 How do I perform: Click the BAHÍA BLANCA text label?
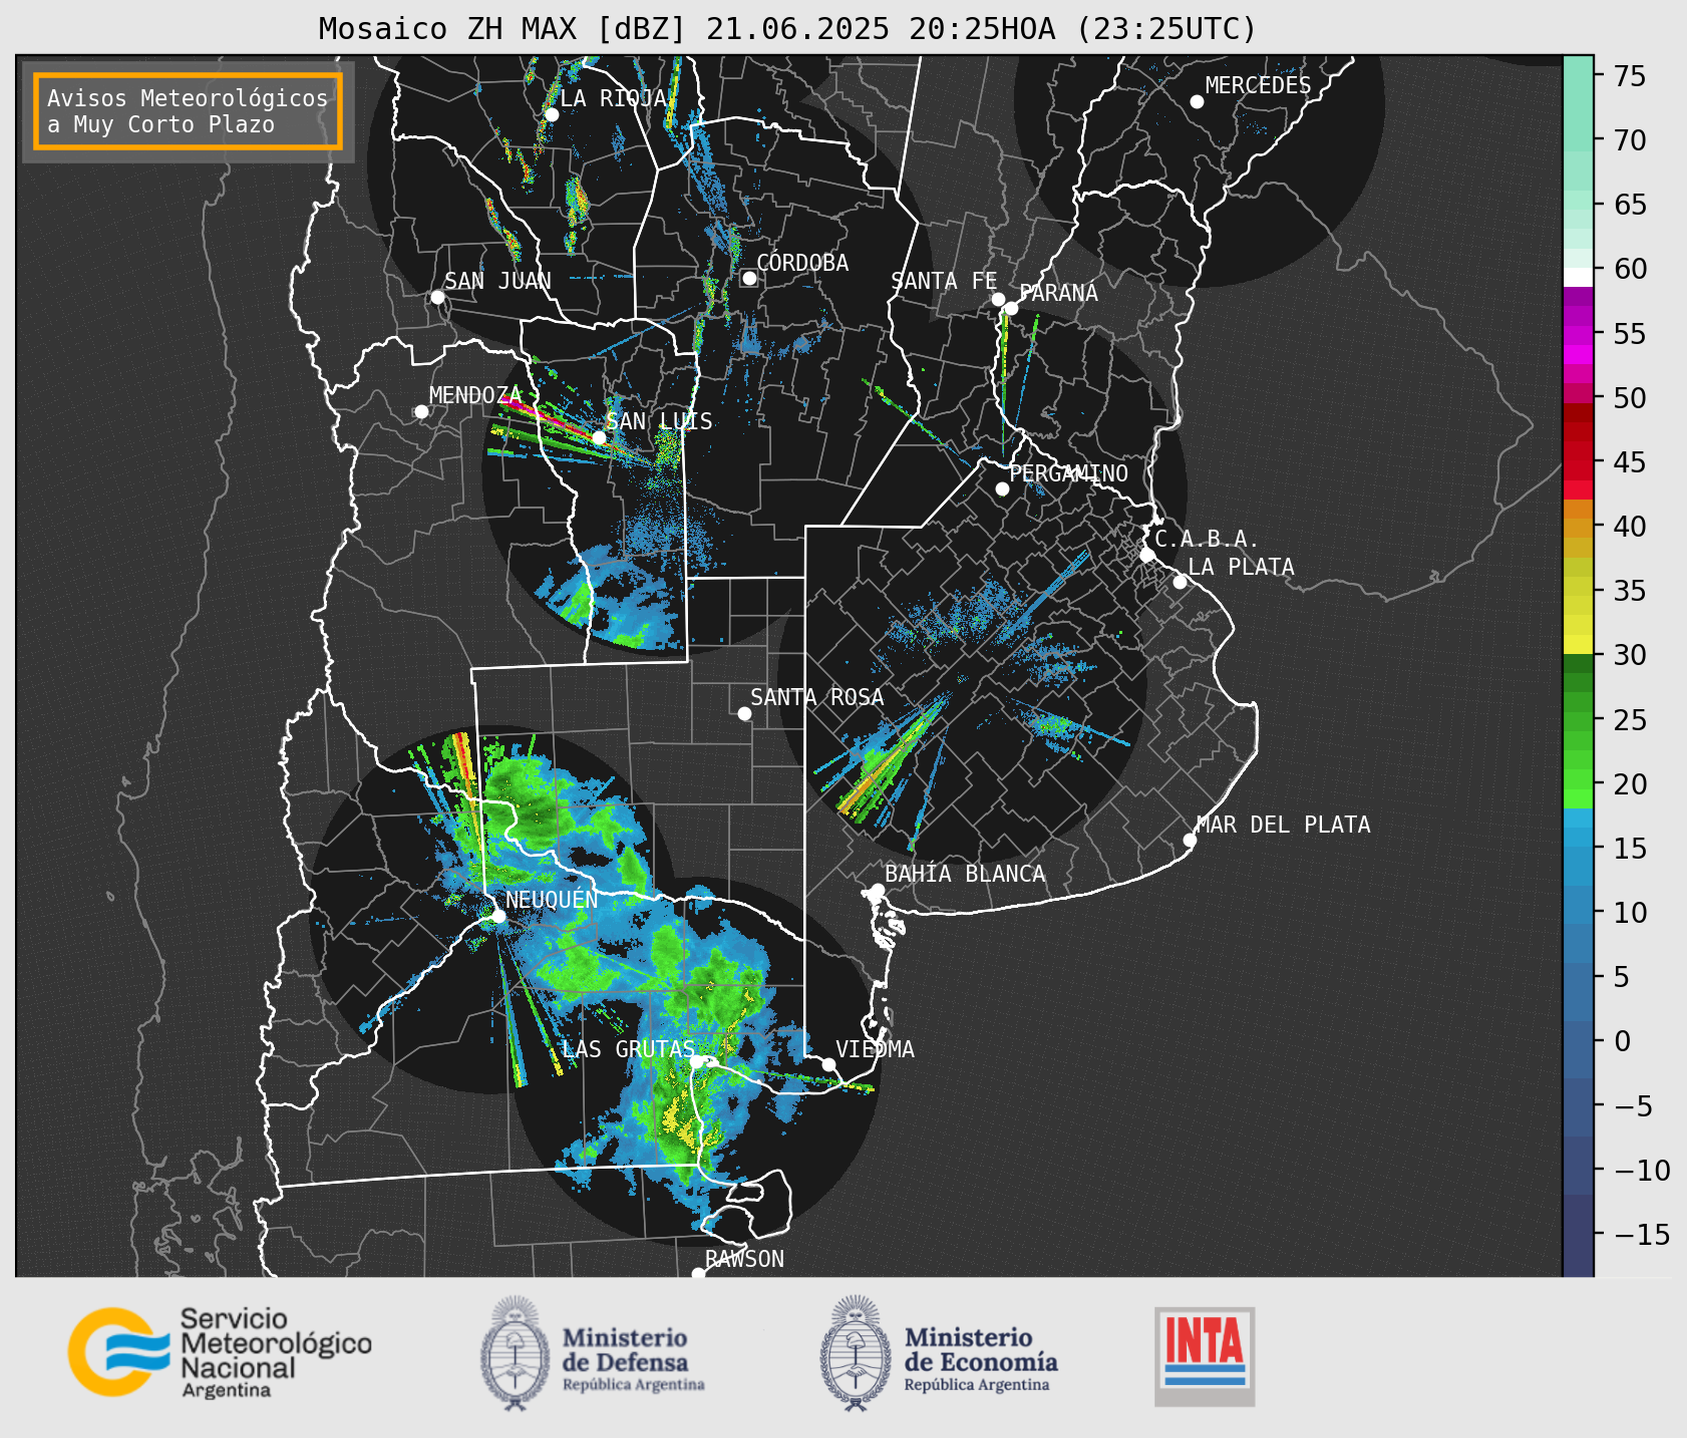tap(965, 874)
